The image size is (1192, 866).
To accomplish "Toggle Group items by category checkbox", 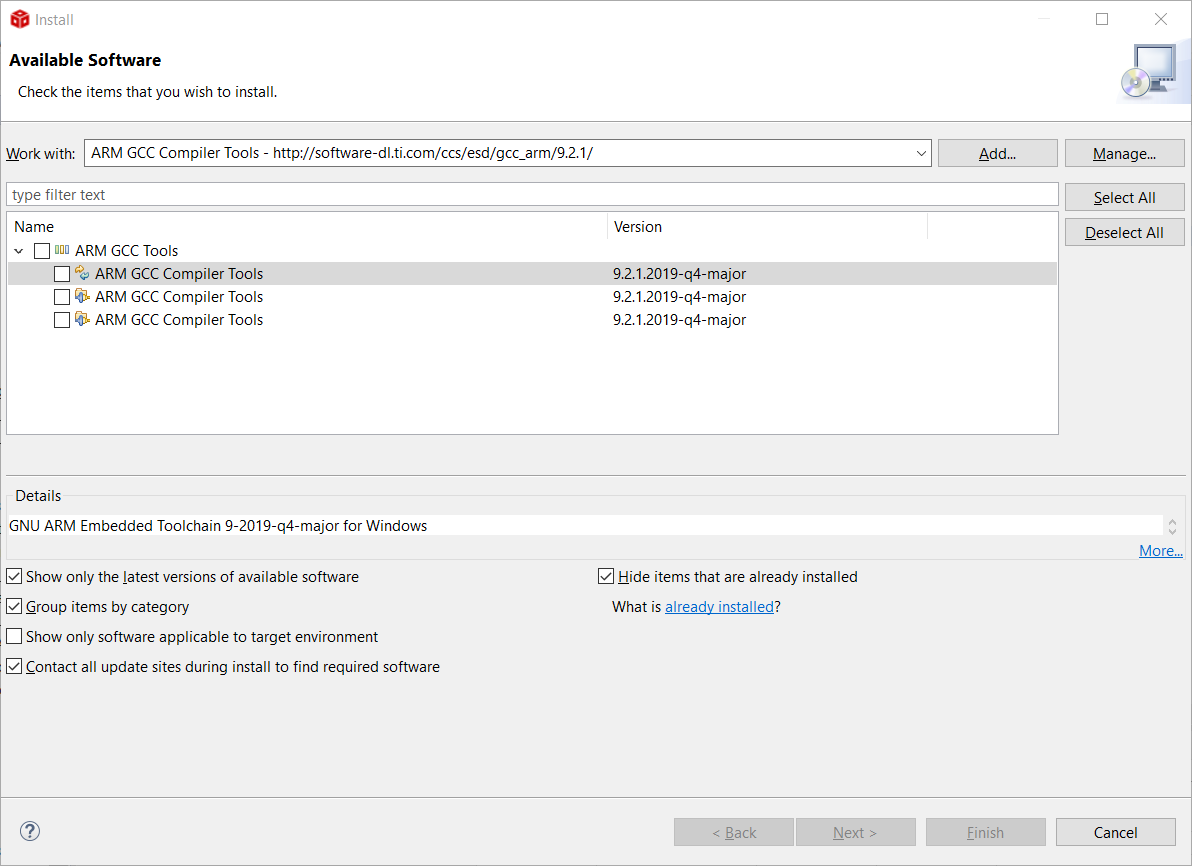I will (14, 606).
